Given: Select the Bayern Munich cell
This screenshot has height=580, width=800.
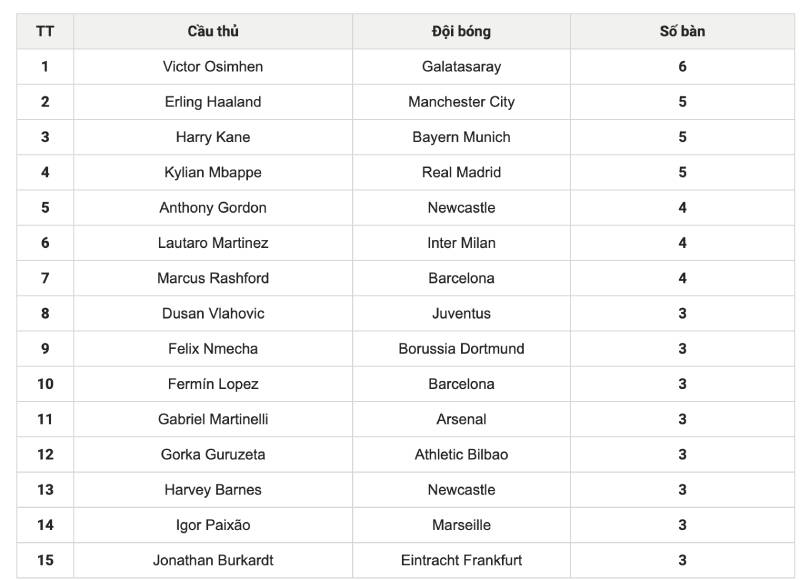Looking at the screenshot, I should tap(461, 137).
